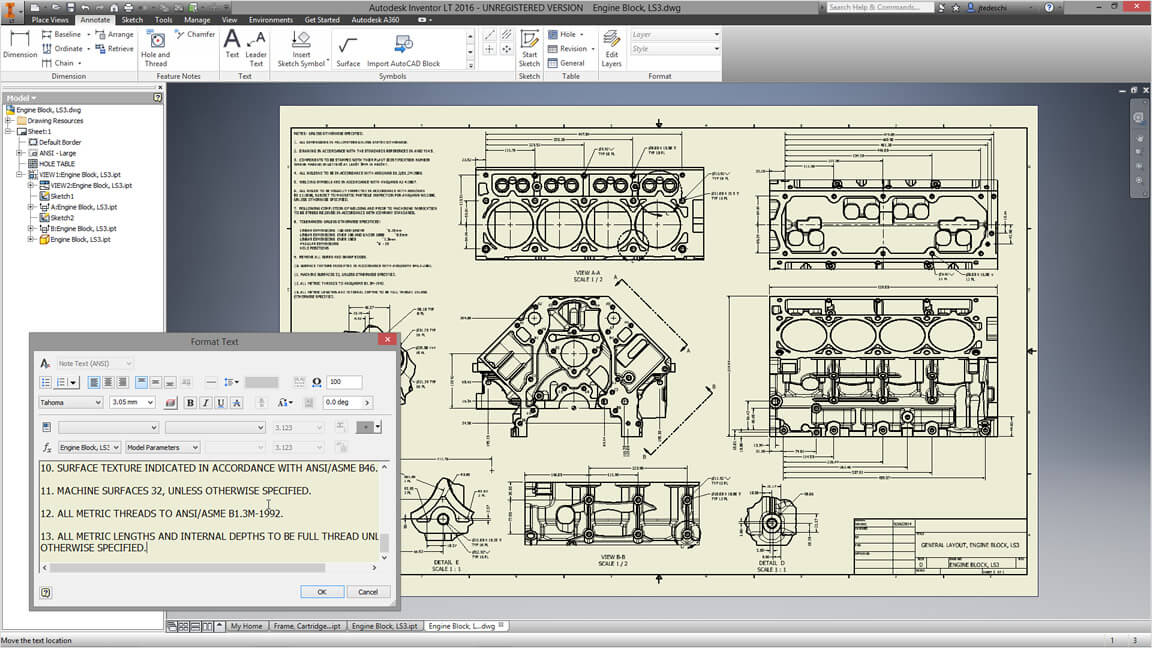Expand the Drawing Resources tree node
The width and height of the screenshot is (1152, 648).
pyautogui.click(x=9, y=121)
